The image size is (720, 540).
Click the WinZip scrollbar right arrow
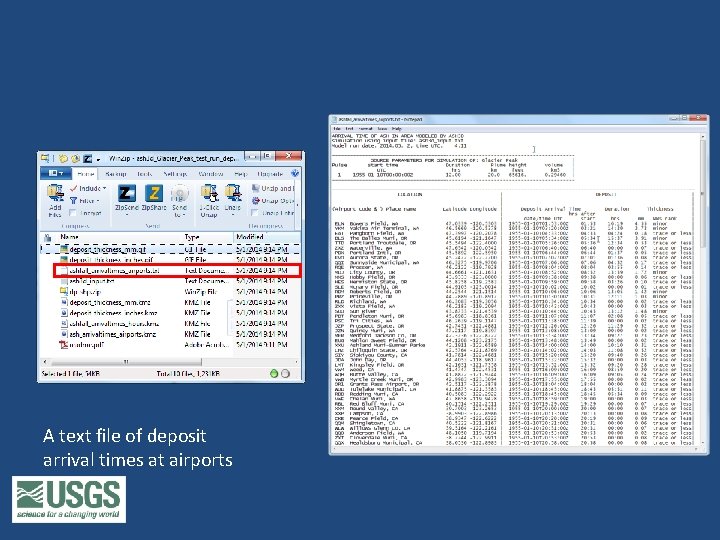pyautogui.click(x=296, y=362)
